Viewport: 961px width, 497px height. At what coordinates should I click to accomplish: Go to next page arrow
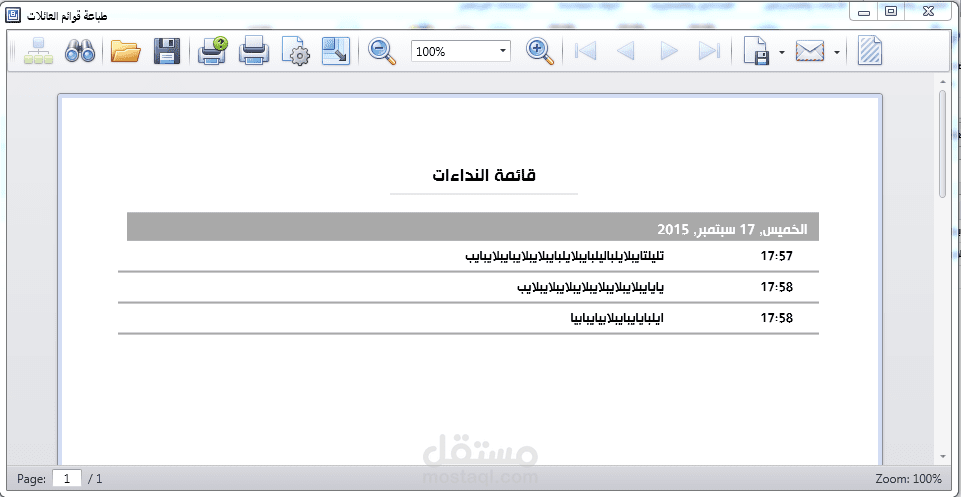point(669,51)
